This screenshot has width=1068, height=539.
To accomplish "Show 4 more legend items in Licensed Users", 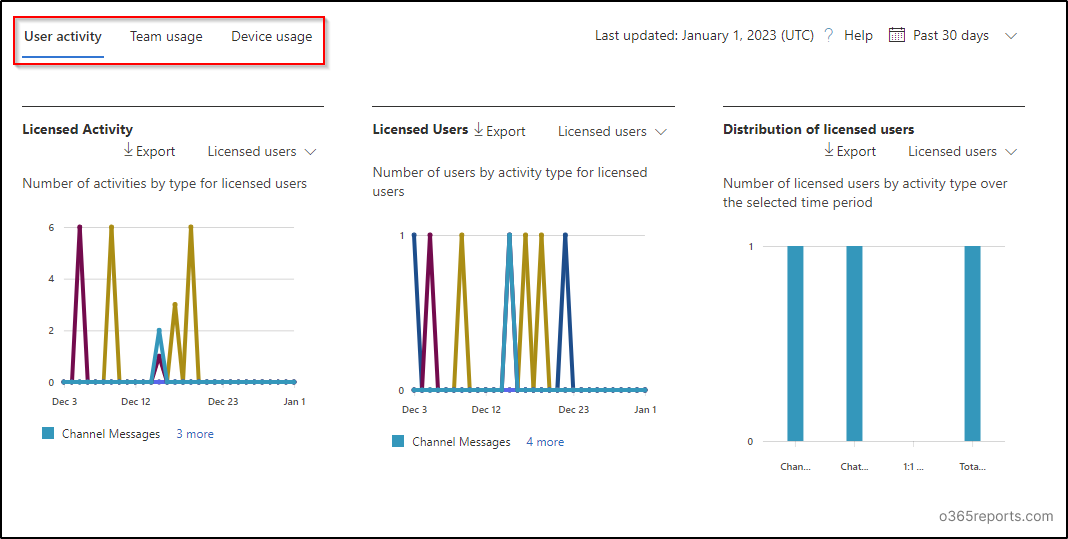I will 545,442.
